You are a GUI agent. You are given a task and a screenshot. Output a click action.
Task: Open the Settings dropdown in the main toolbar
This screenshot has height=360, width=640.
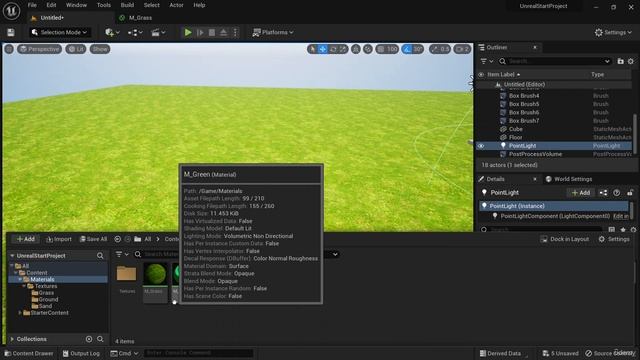pos(613,32)
